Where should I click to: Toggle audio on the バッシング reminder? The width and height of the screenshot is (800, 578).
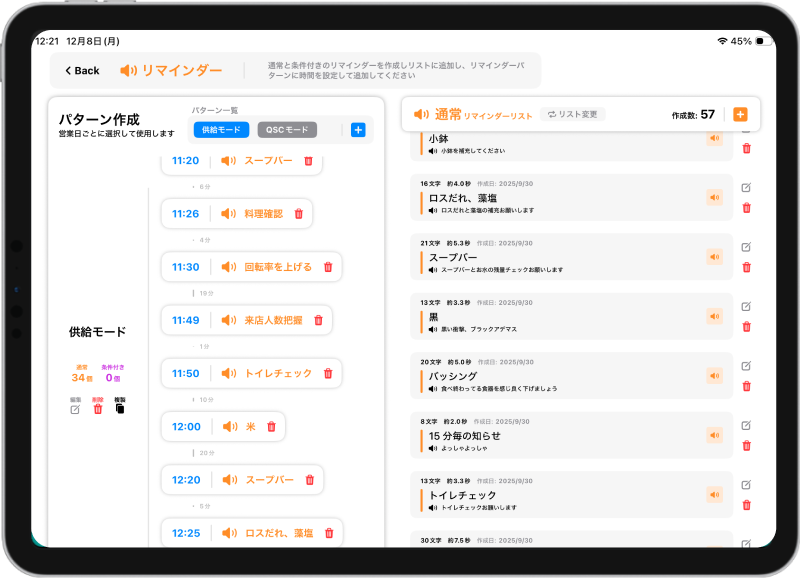pos(714,375)
